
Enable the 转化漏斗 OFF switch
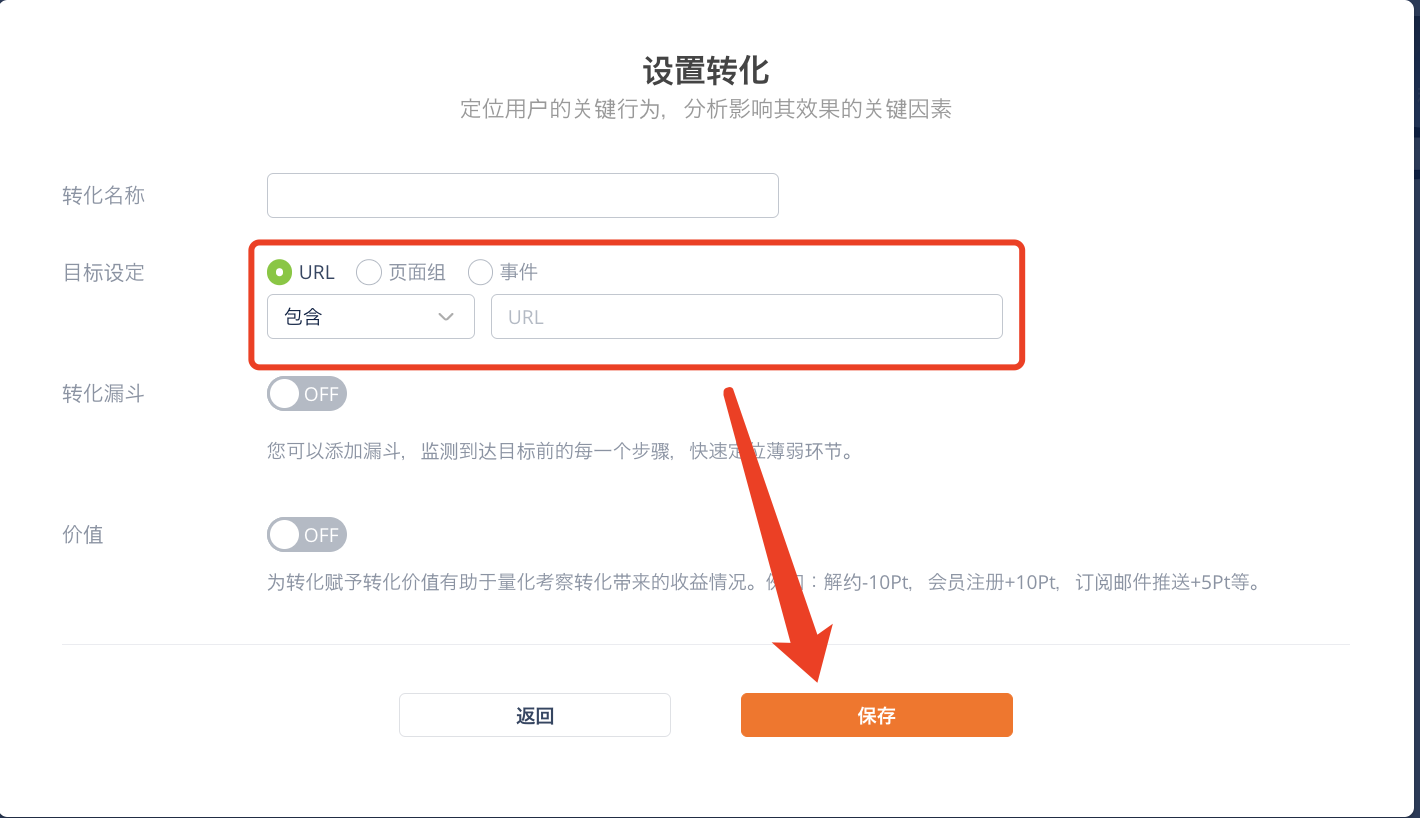(x=306, y=394)
